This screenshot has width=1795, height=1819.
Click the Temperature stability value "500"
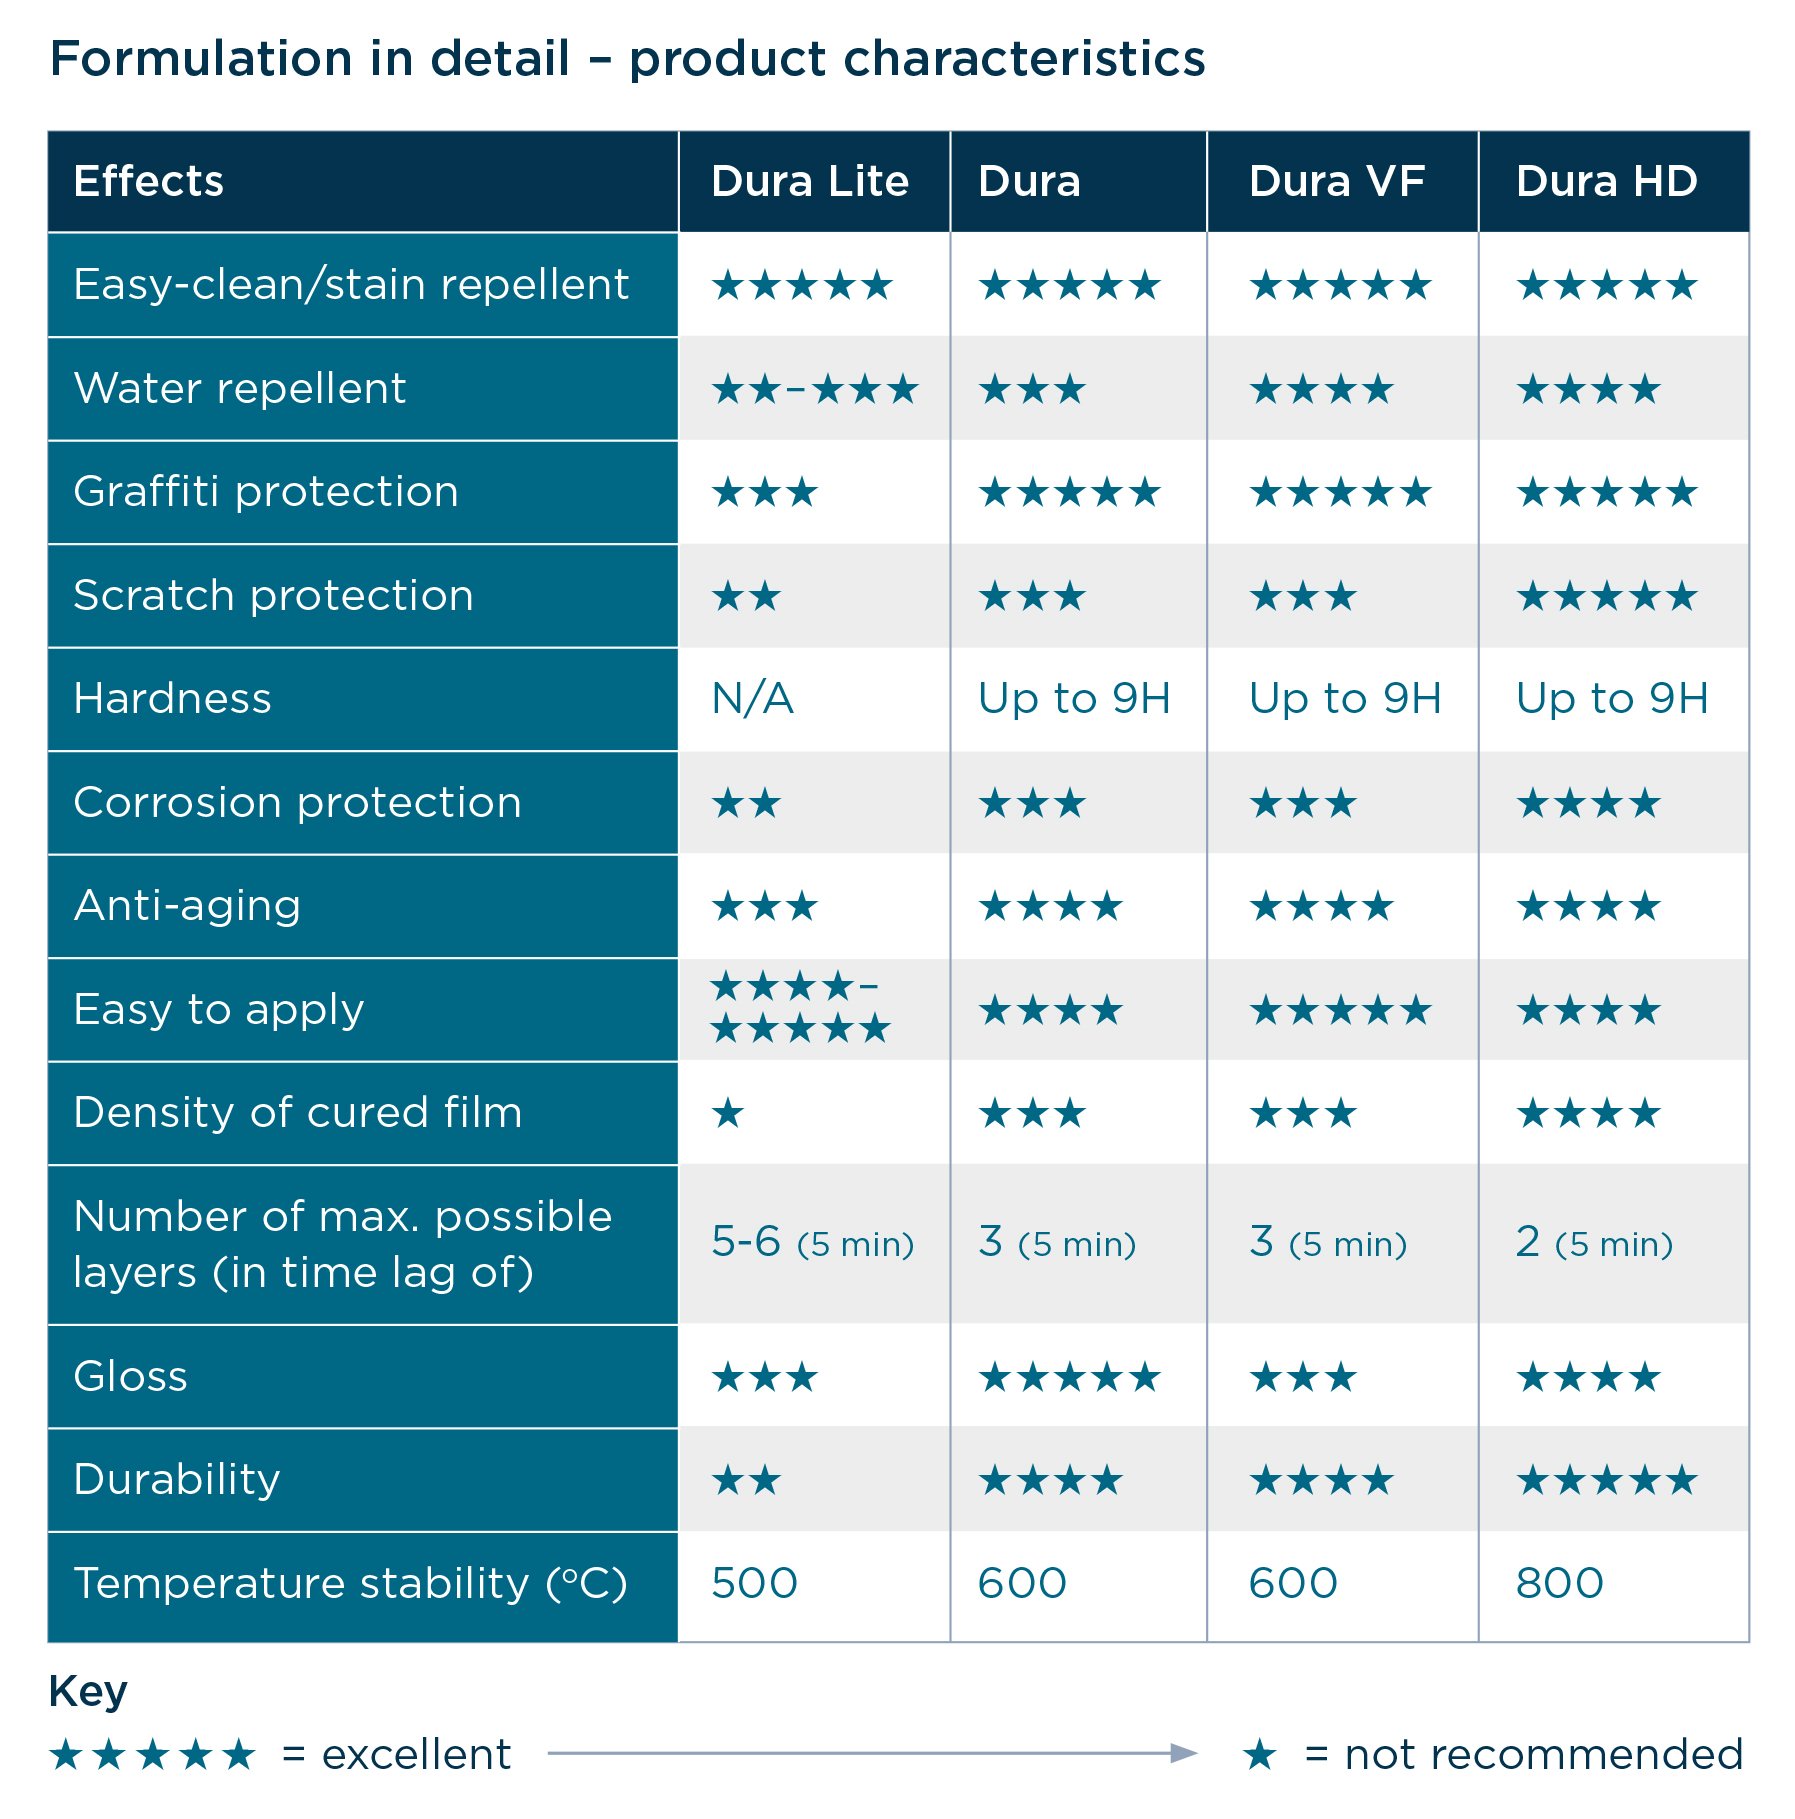754,1584
